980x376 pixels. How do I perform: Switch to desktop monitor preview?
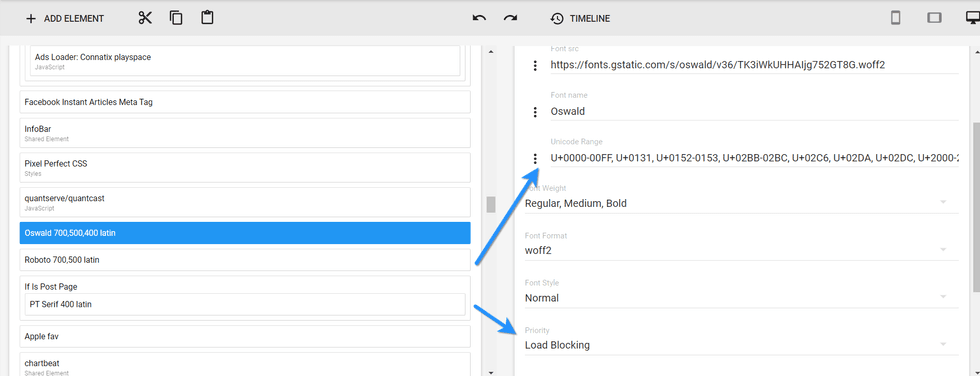[972, 18]
